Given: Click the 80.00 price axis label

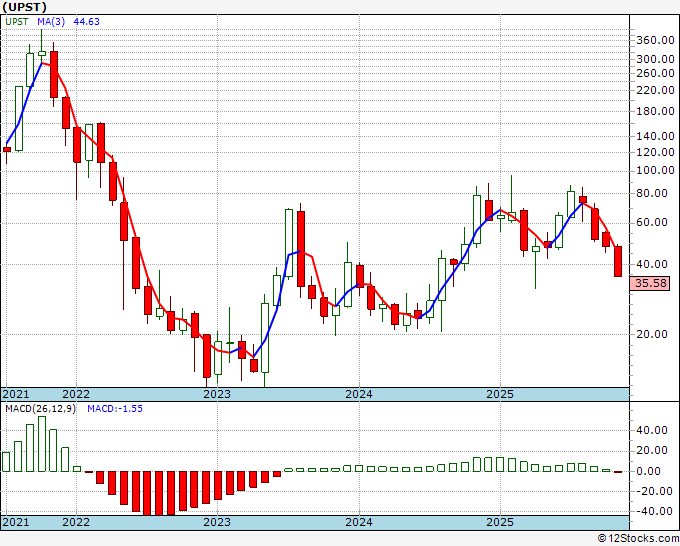Looking at the screenshot, I should [x=652, y=193].
